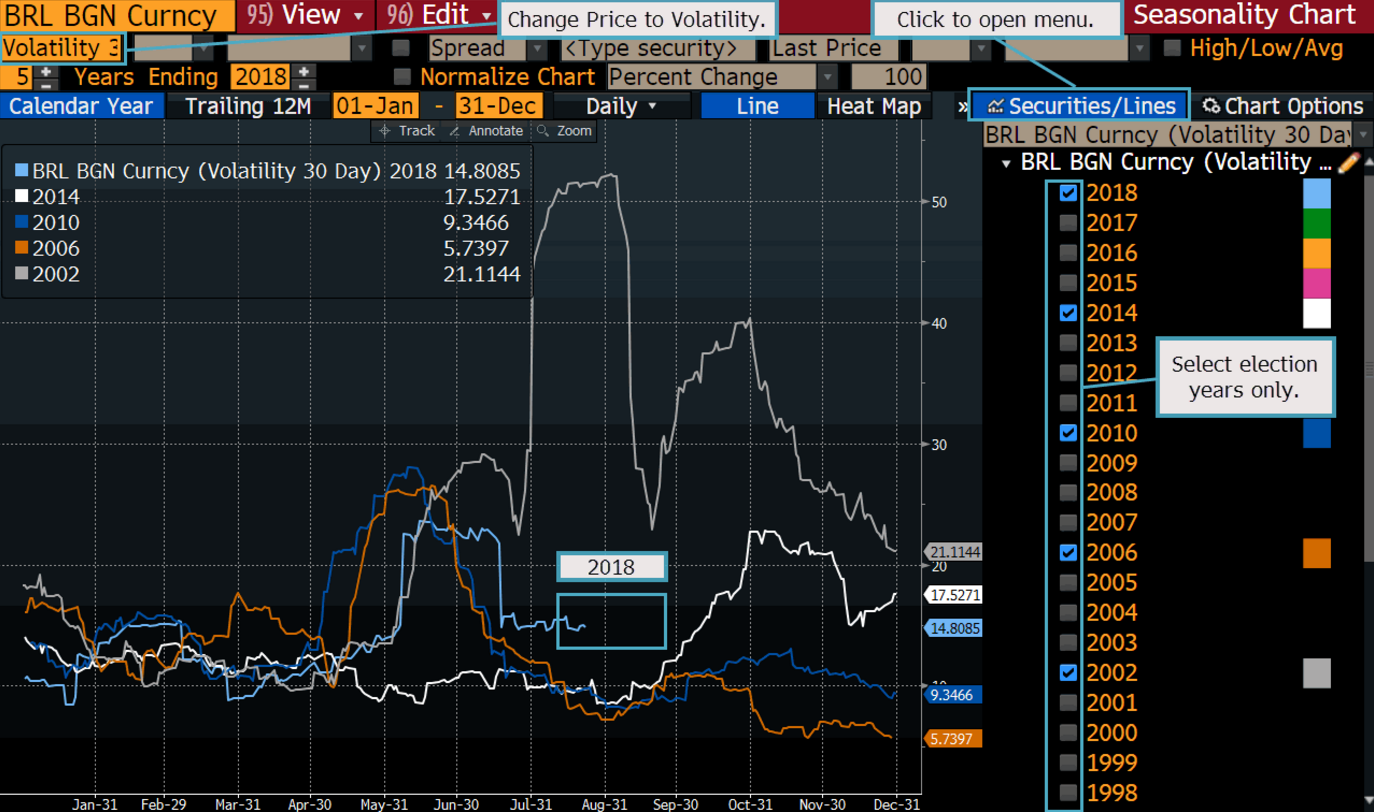Enable the 2016 year checkbox

coord(1068,253)
